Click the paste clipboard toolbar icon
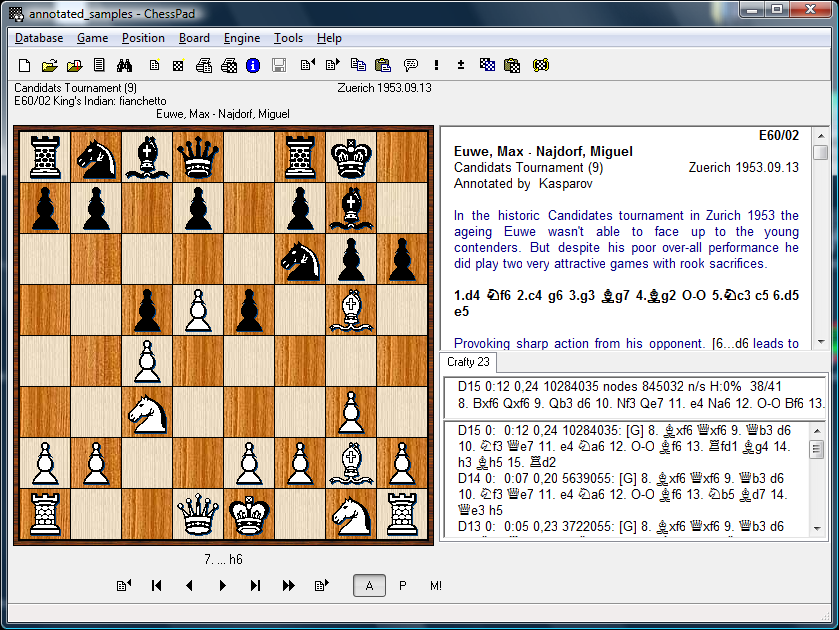The width and height of the screenshot is (839, 630). (382, 66)
